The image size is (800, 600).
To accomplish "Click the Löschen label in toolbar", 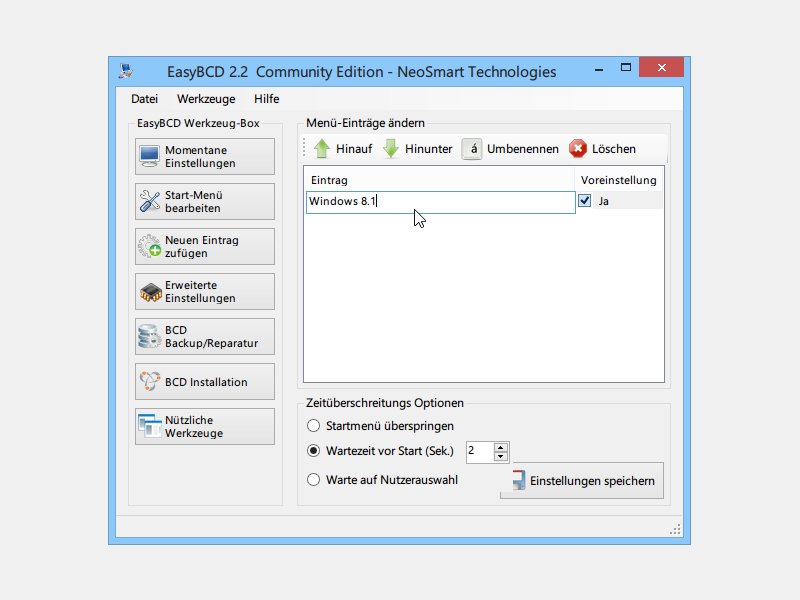I will [614, 149].
